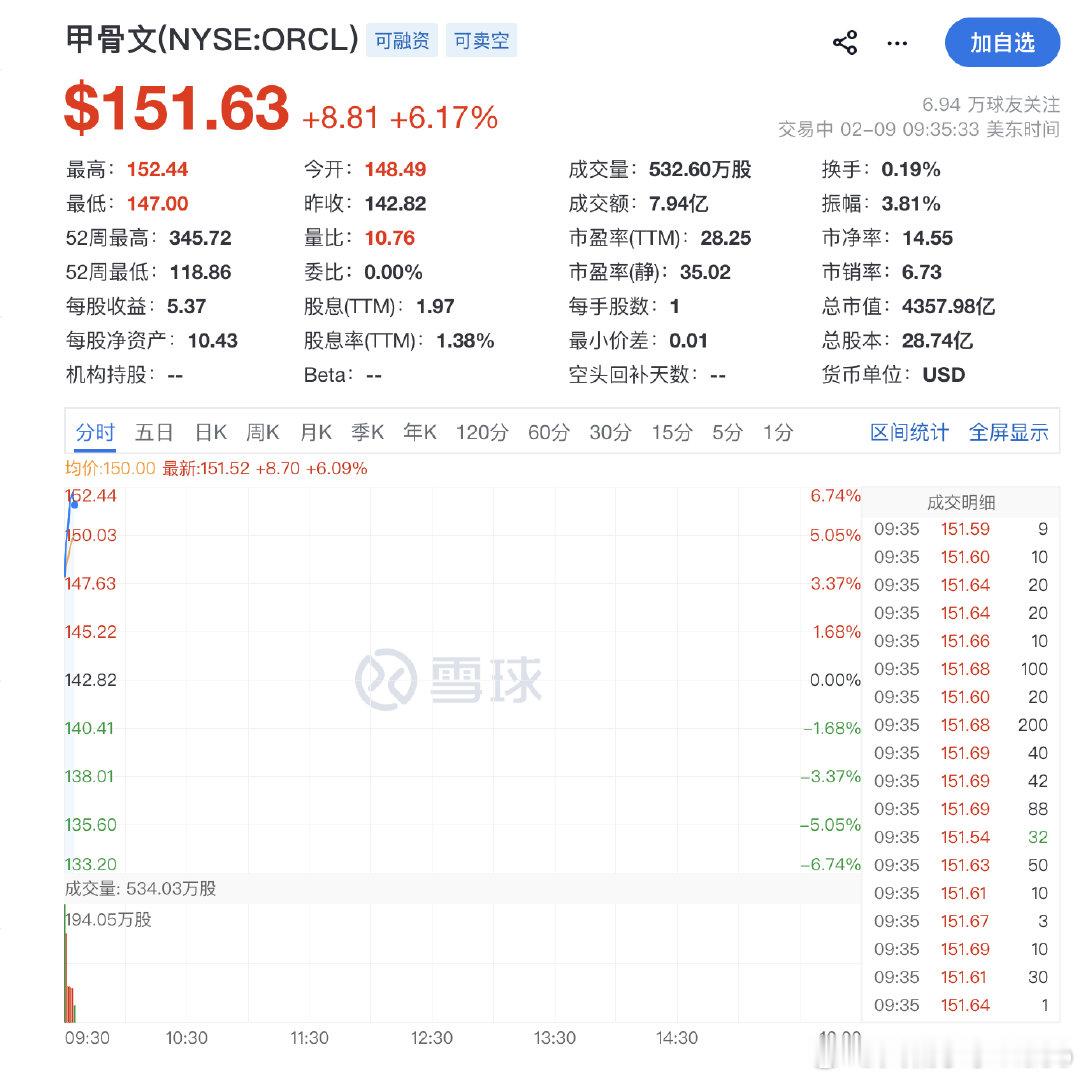Click the 市盈率(静) value 35.02
Viewport: 1082px width, 1080px height.
tap(705, 273)
